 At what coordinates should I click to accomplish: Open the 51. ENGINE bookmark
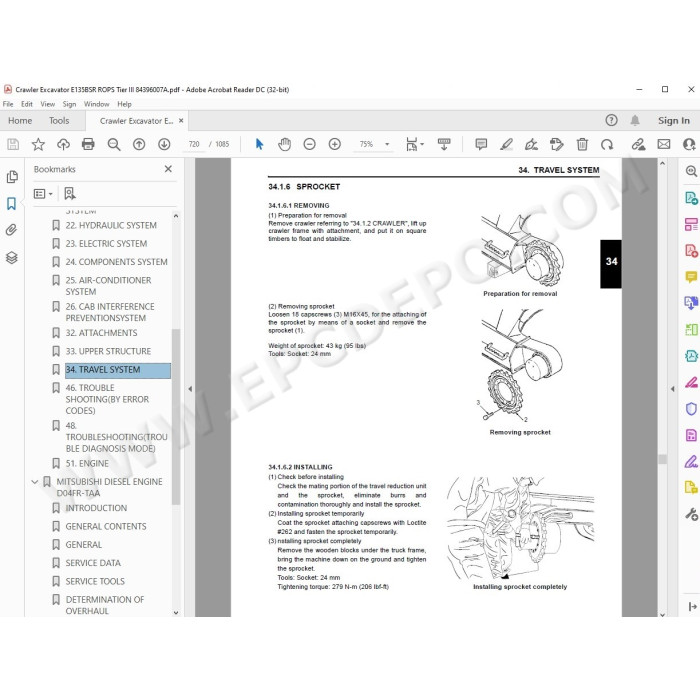tap(87, 463)
